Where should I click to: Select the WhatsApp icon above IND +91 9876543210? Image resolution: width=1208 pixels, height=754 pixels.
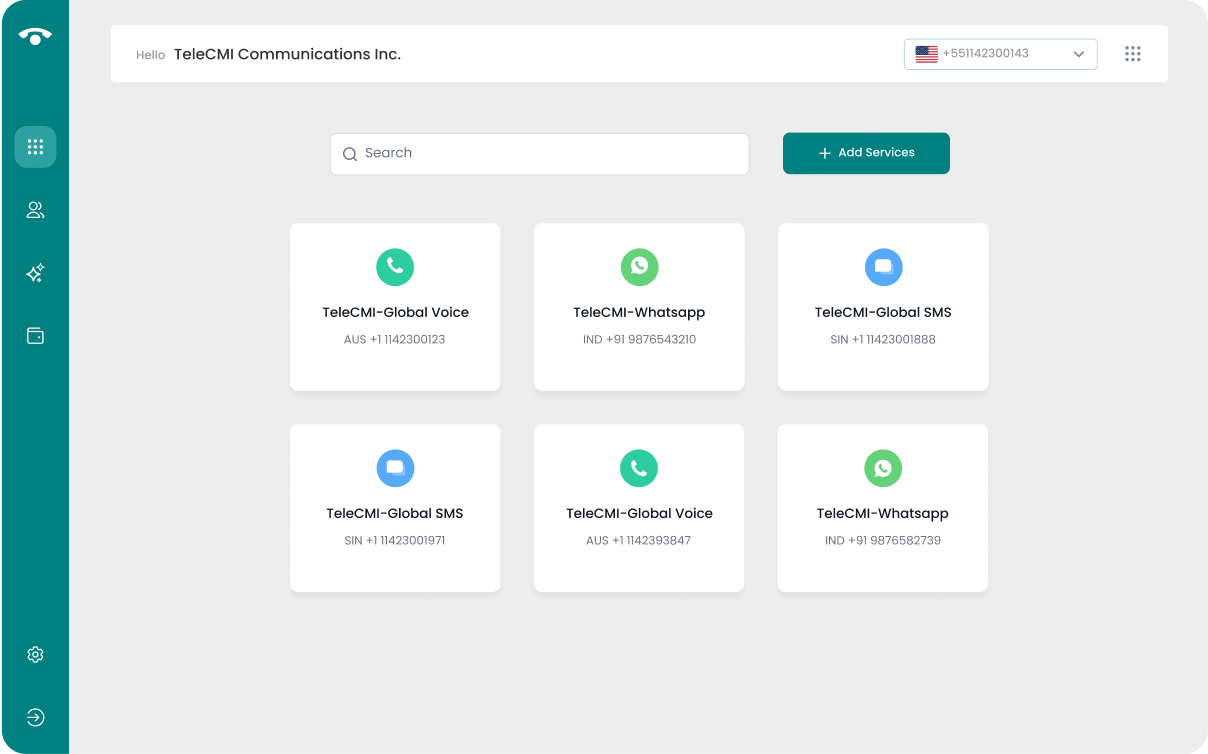(639, 267)
